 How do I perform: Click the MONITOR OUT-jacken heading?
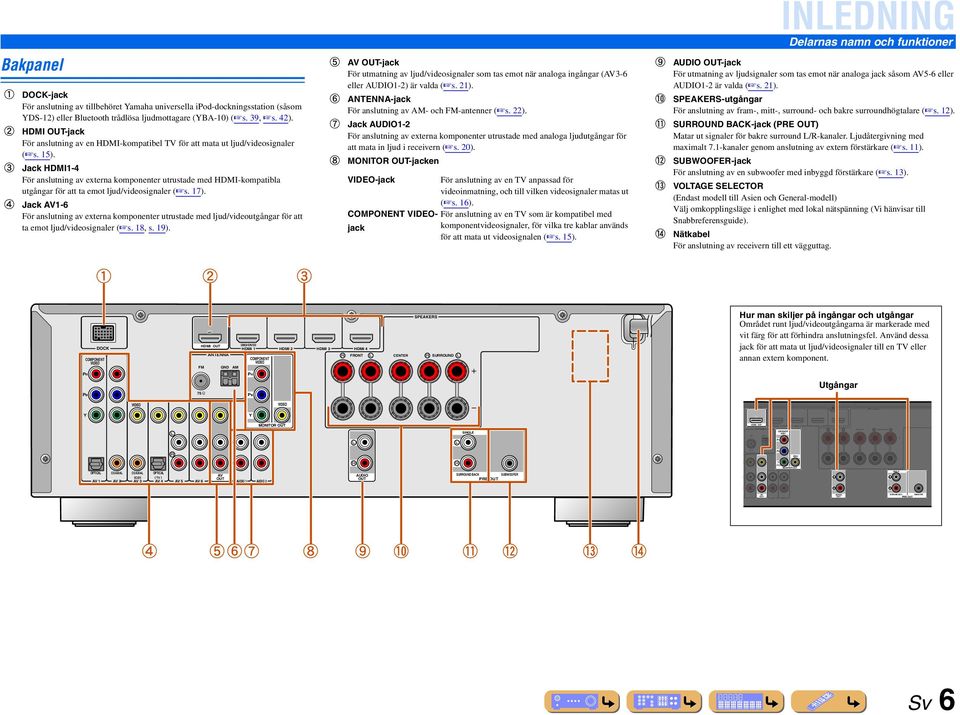click(x=393, y=161)
